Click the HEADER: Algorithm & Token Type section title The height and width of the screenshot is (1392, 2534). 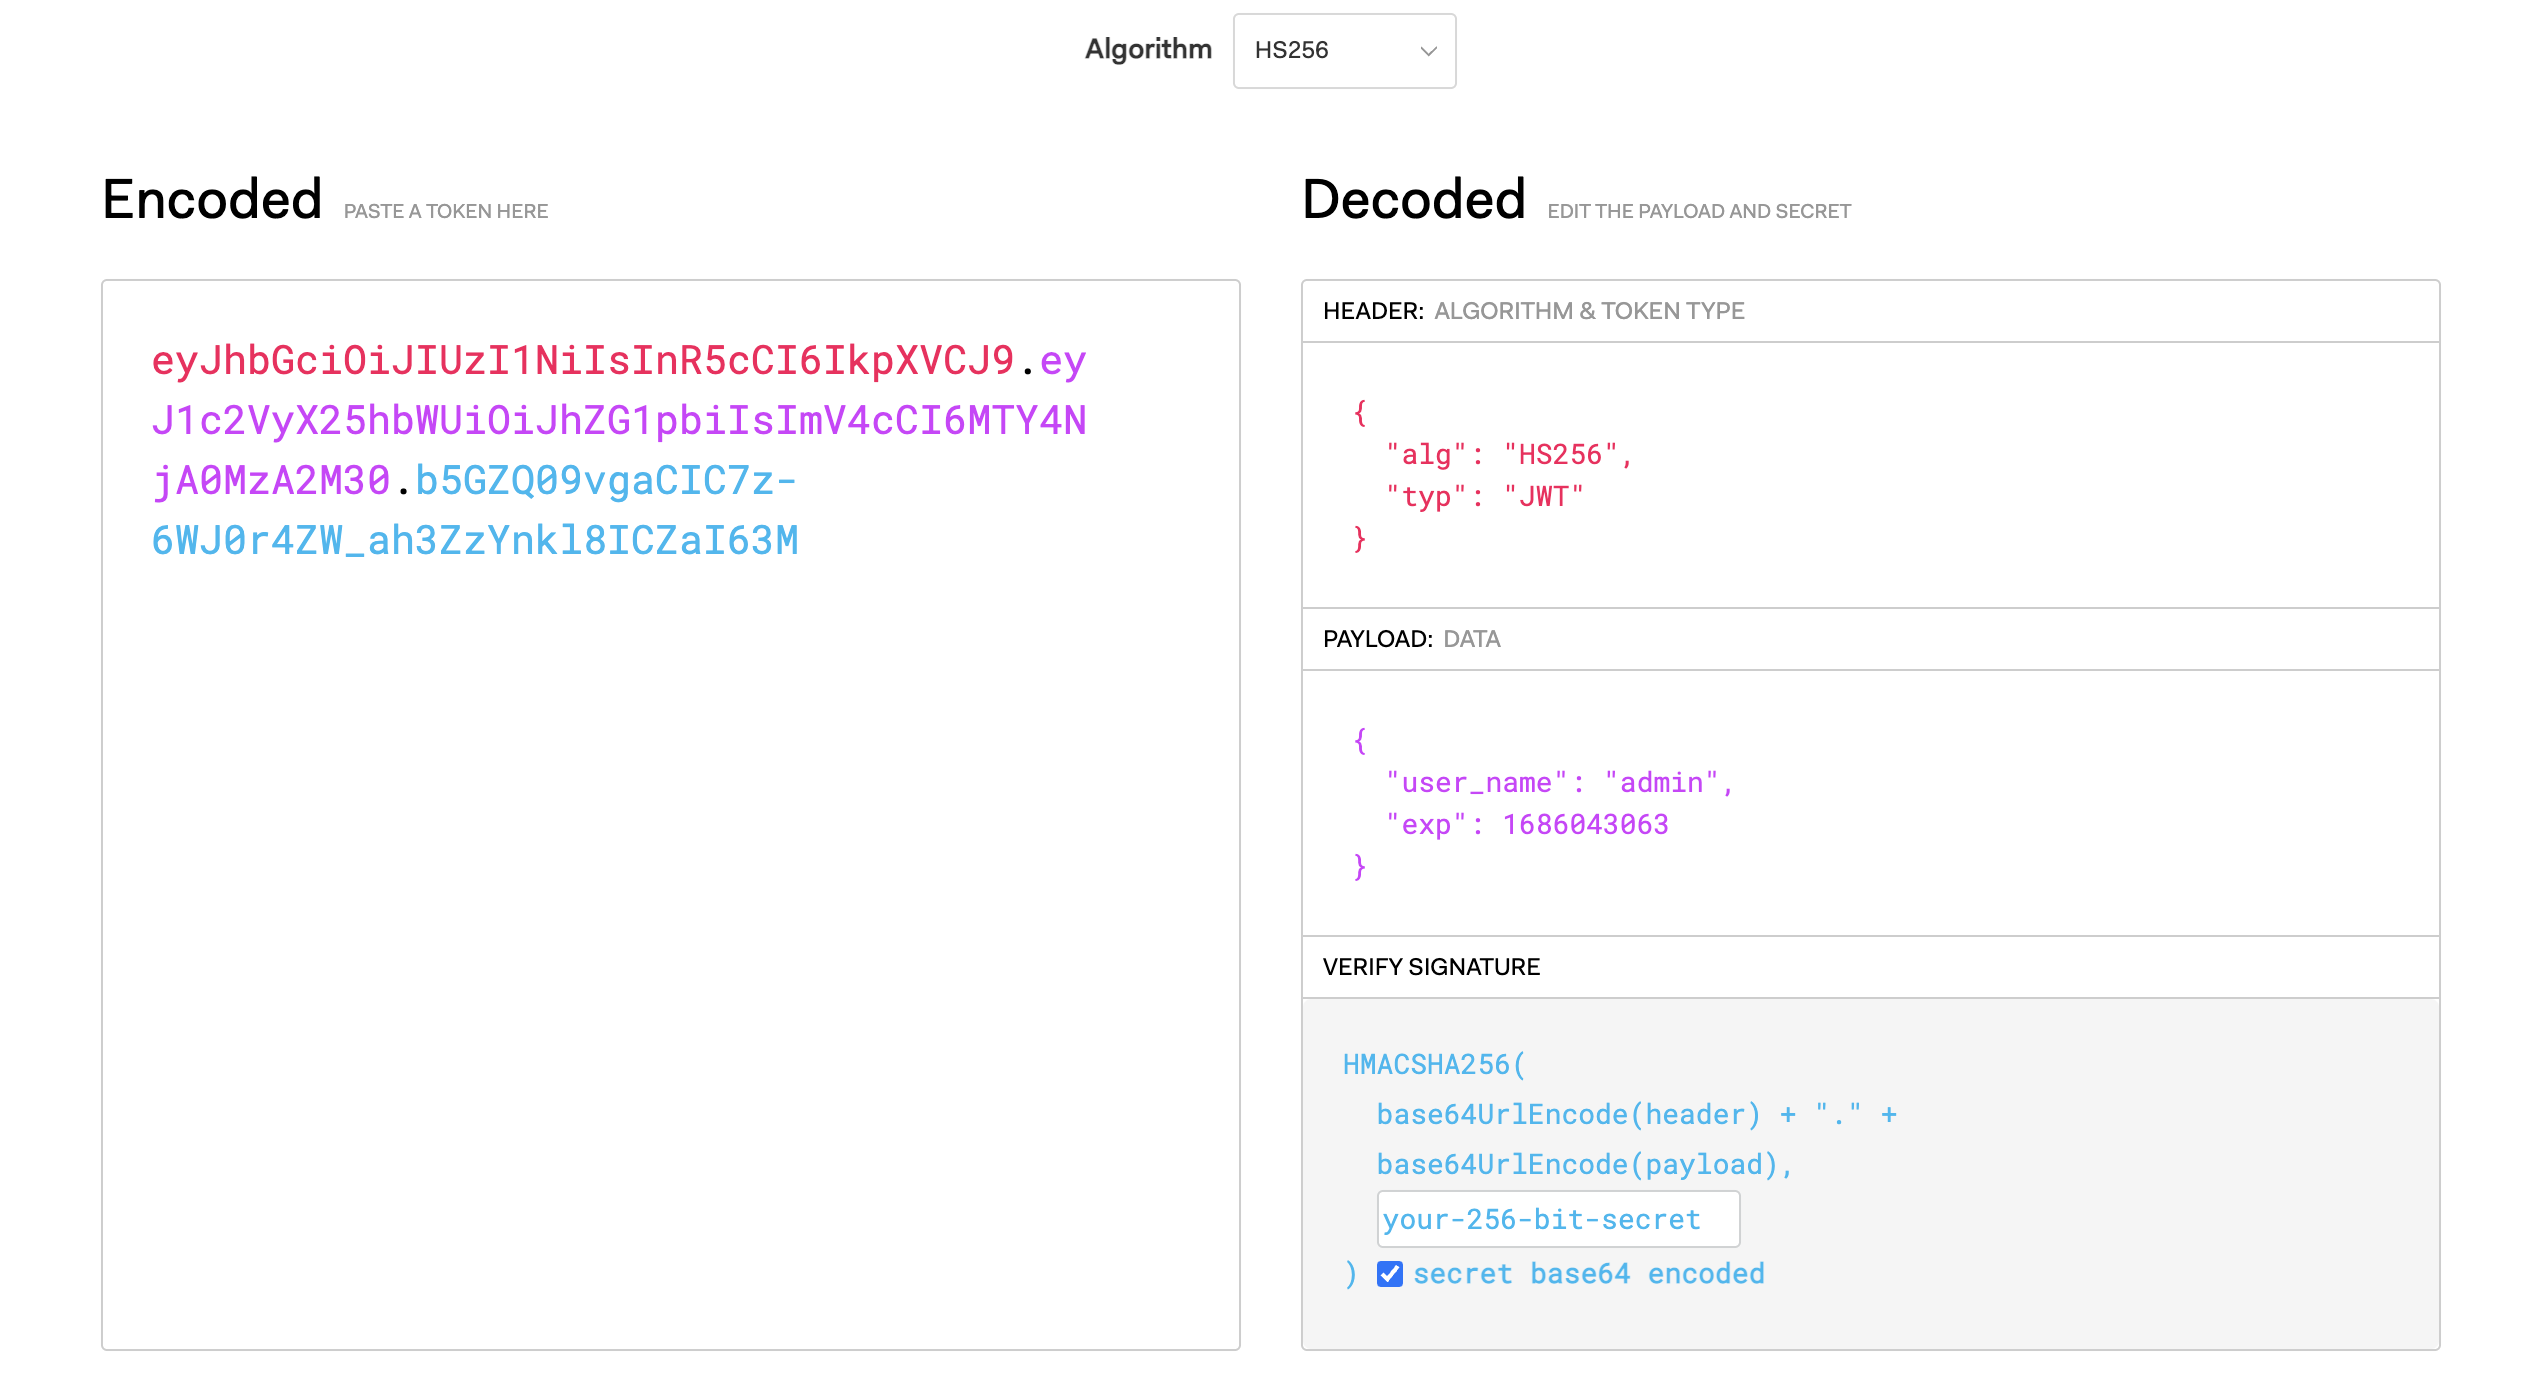[x=1532, y=311]
